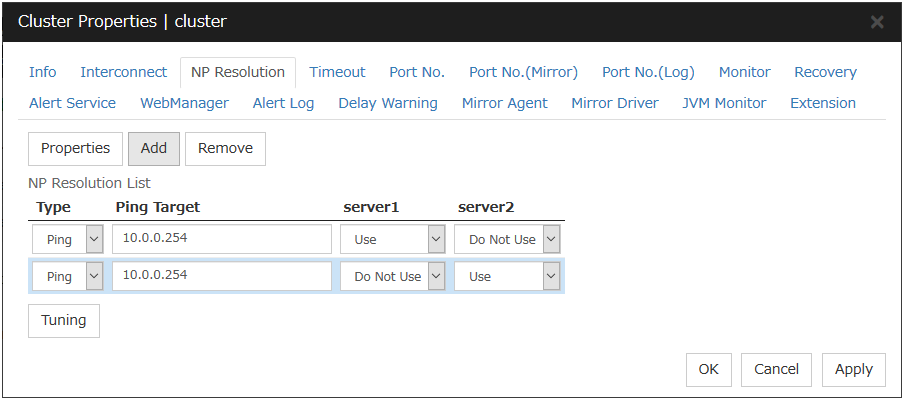Expand server2 dropdown showing Do Not Use
The width and height of the screenshot is (904, 400).
click(507, 240)
